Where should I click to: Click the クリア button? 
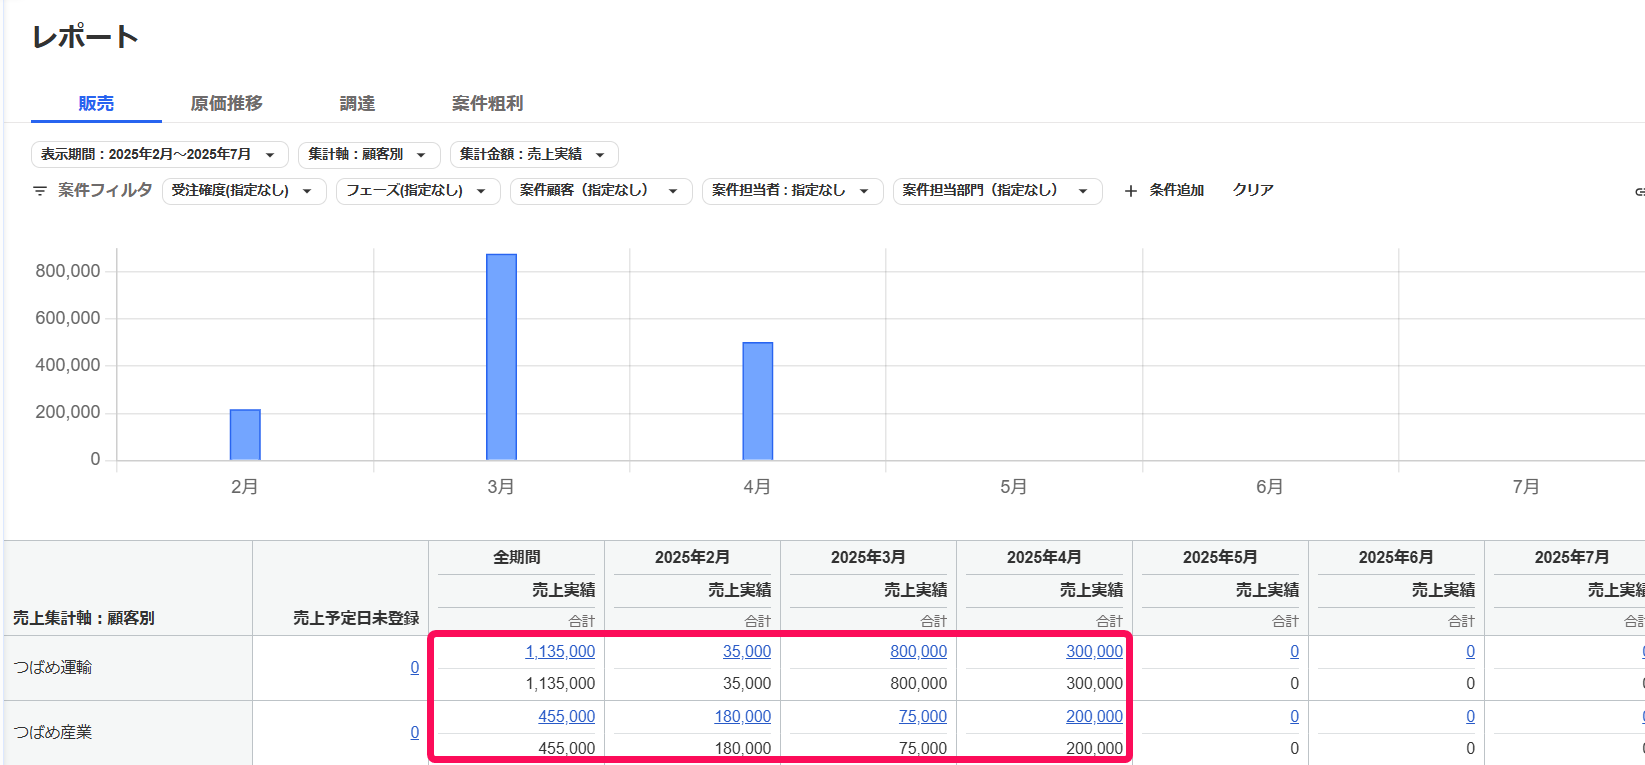1253,190
